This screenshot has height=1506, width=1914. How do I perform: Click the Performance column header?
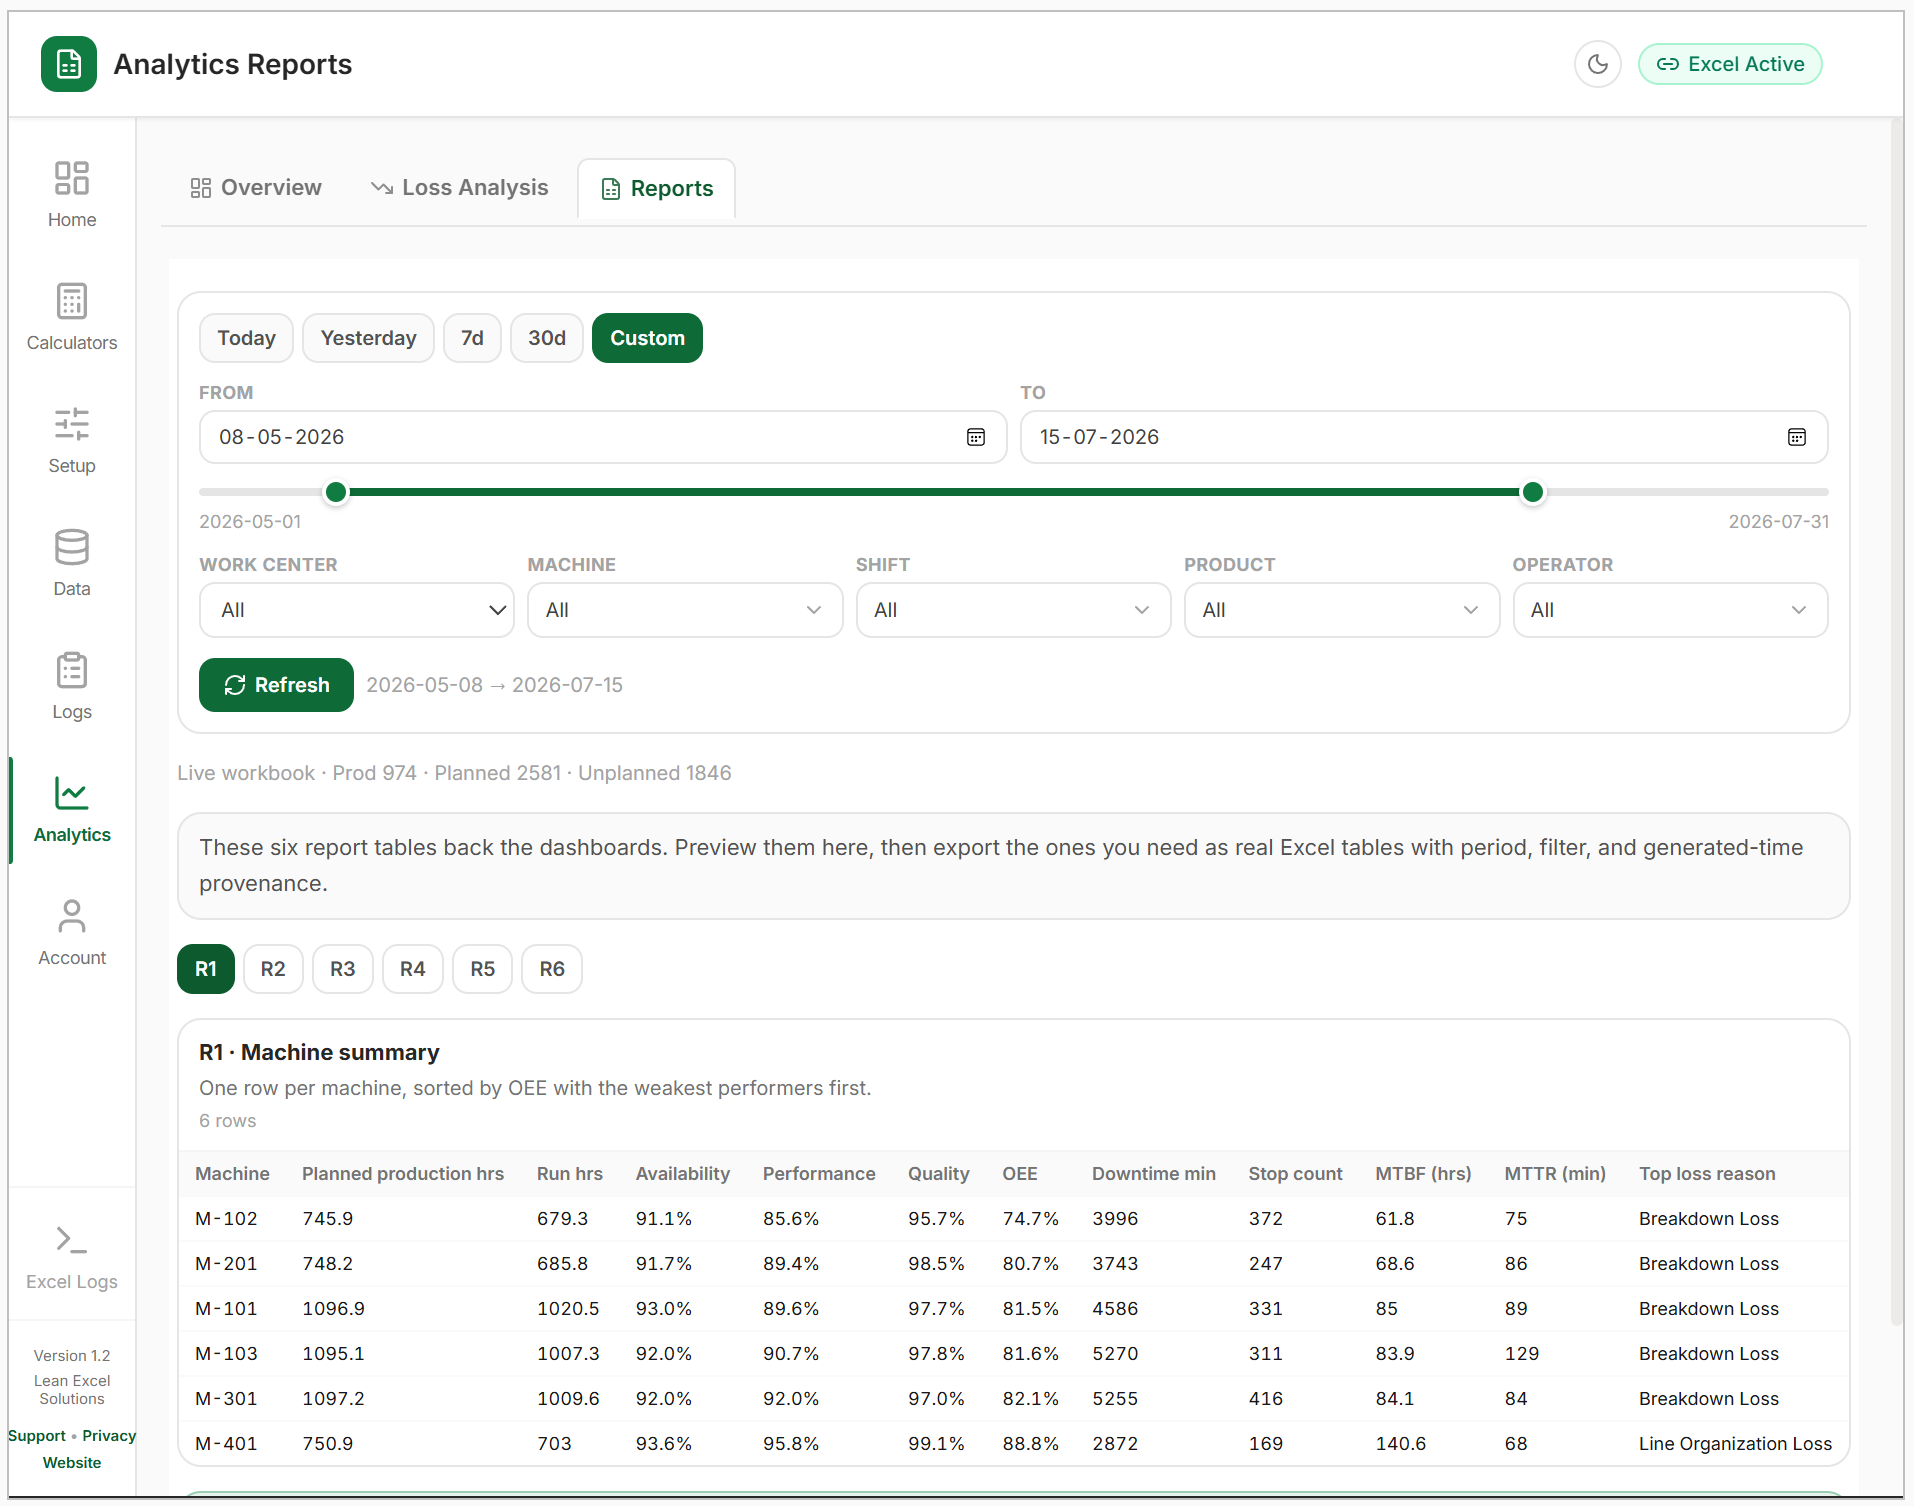[819, 1174]
